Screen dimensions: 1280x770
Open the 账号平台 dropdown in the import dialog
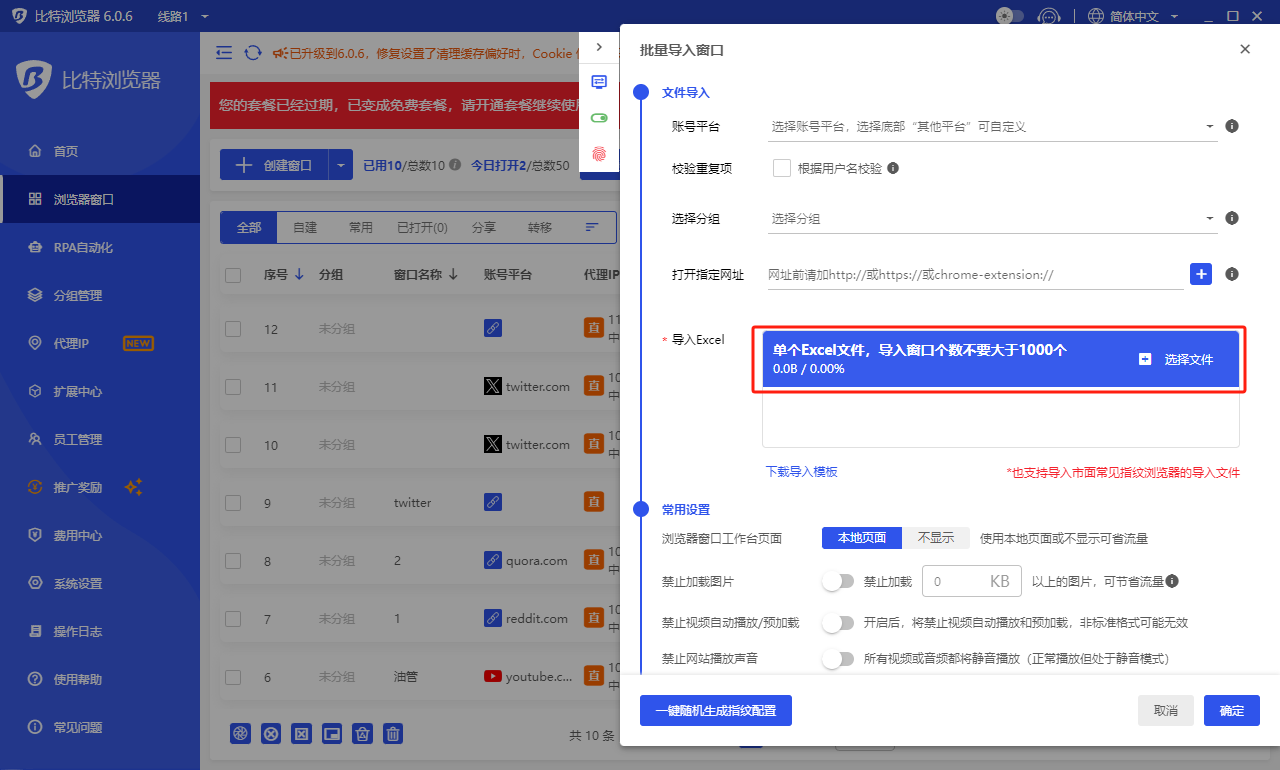click(993, 127)
